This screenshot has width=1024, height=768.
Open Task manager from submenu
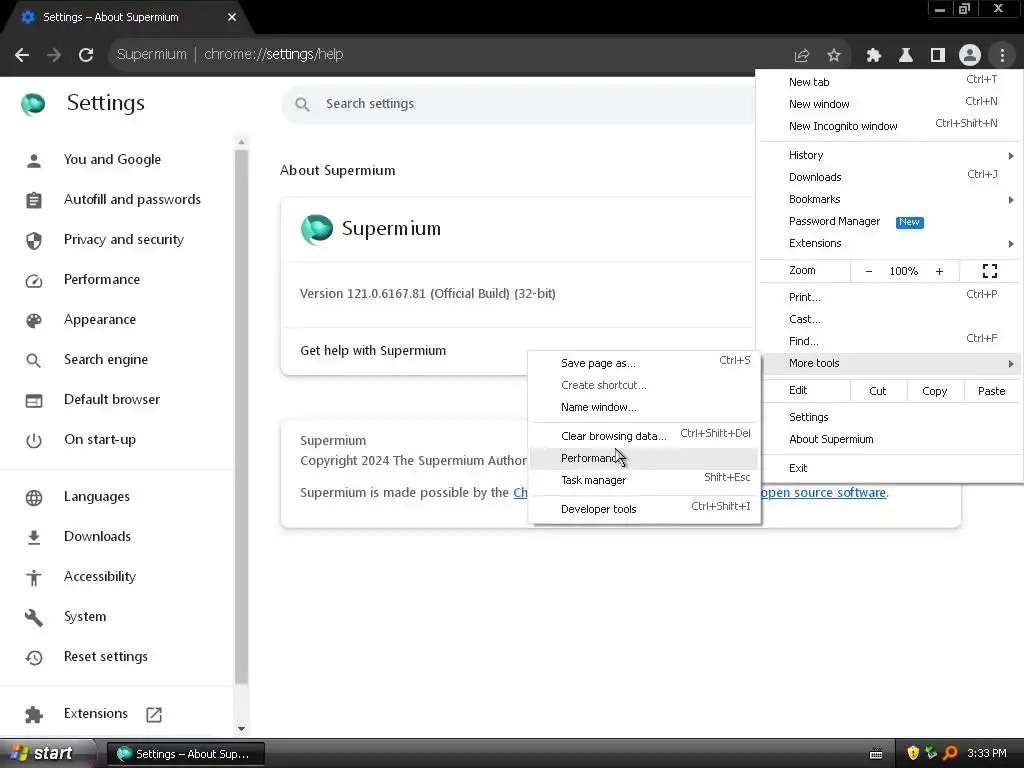point(644,480)
